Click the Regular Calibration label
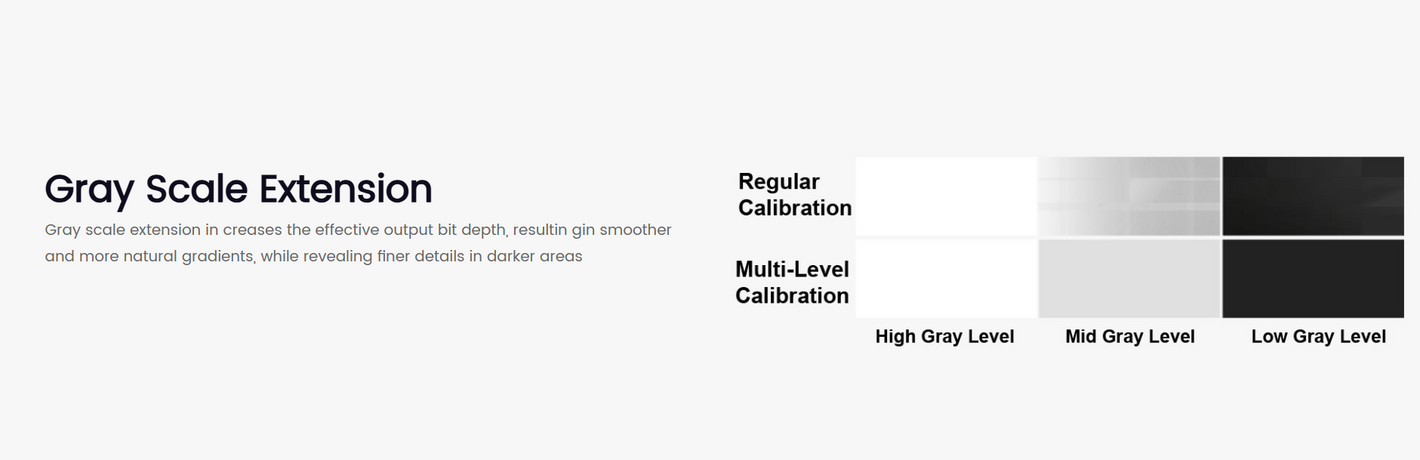This screenshot has height=460, width=1420. pyautogui.click(x=795, y=195)
